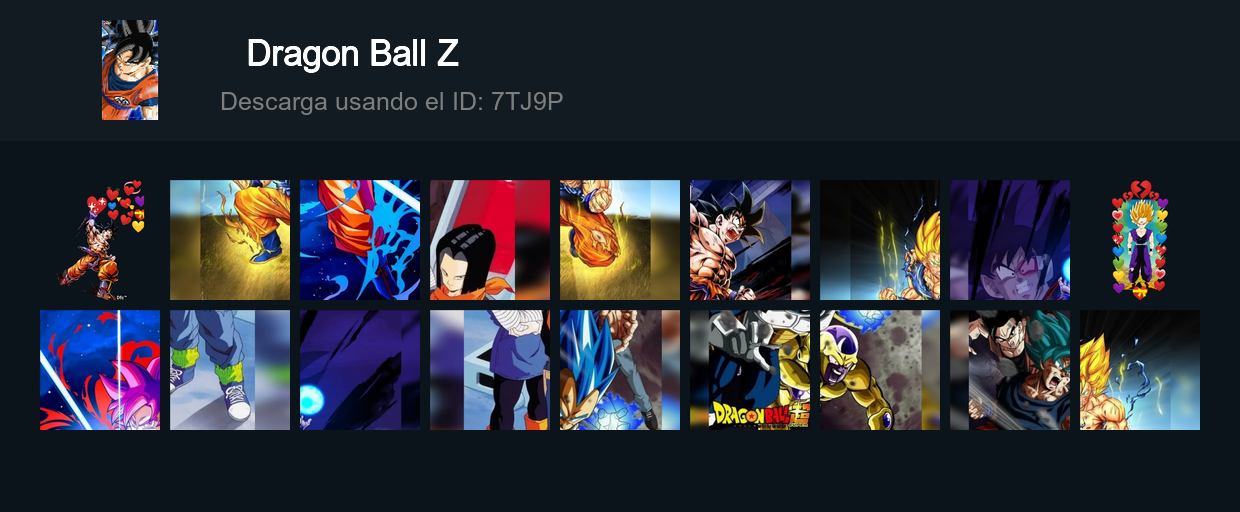Select shirtless battle-damaged Goku sticker
This screenshot has height=512, width=1240.
[750, 240]
